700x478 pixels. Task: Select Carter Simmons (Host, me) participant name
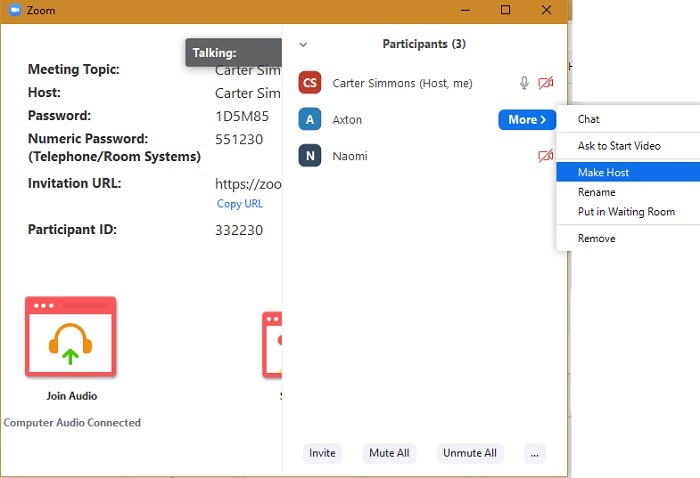click(x=402, y=83)
